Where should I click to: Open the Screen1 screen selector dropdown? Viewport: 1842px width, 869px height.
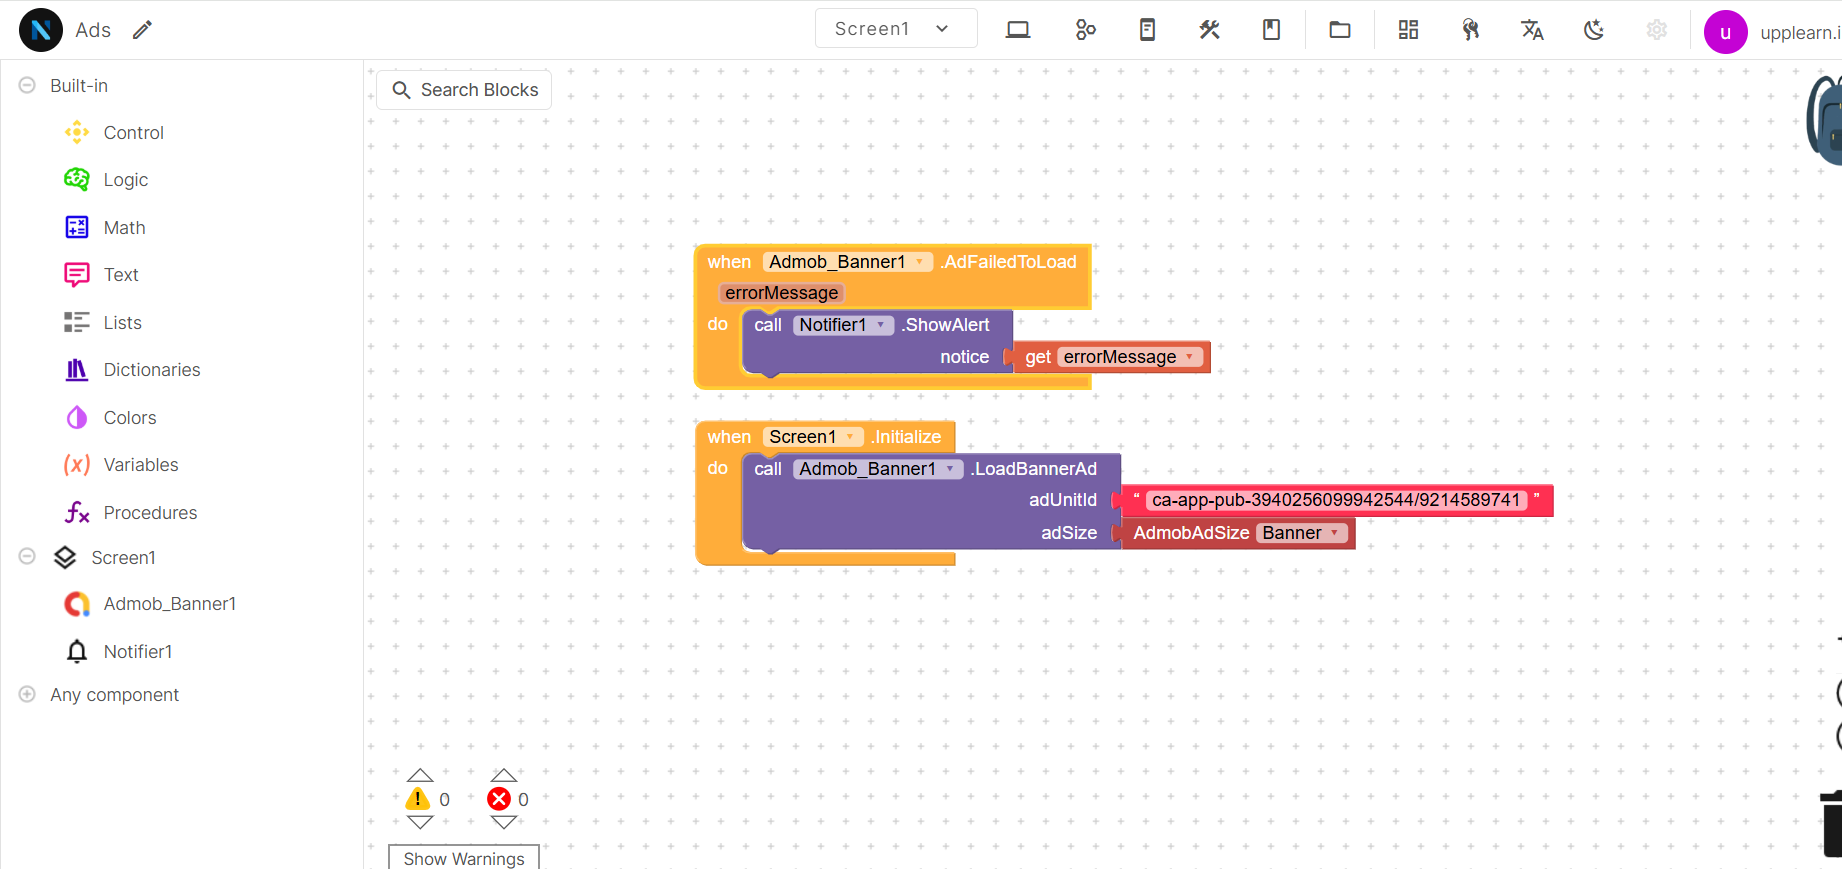pyautogui.click(x=896, y=29)
